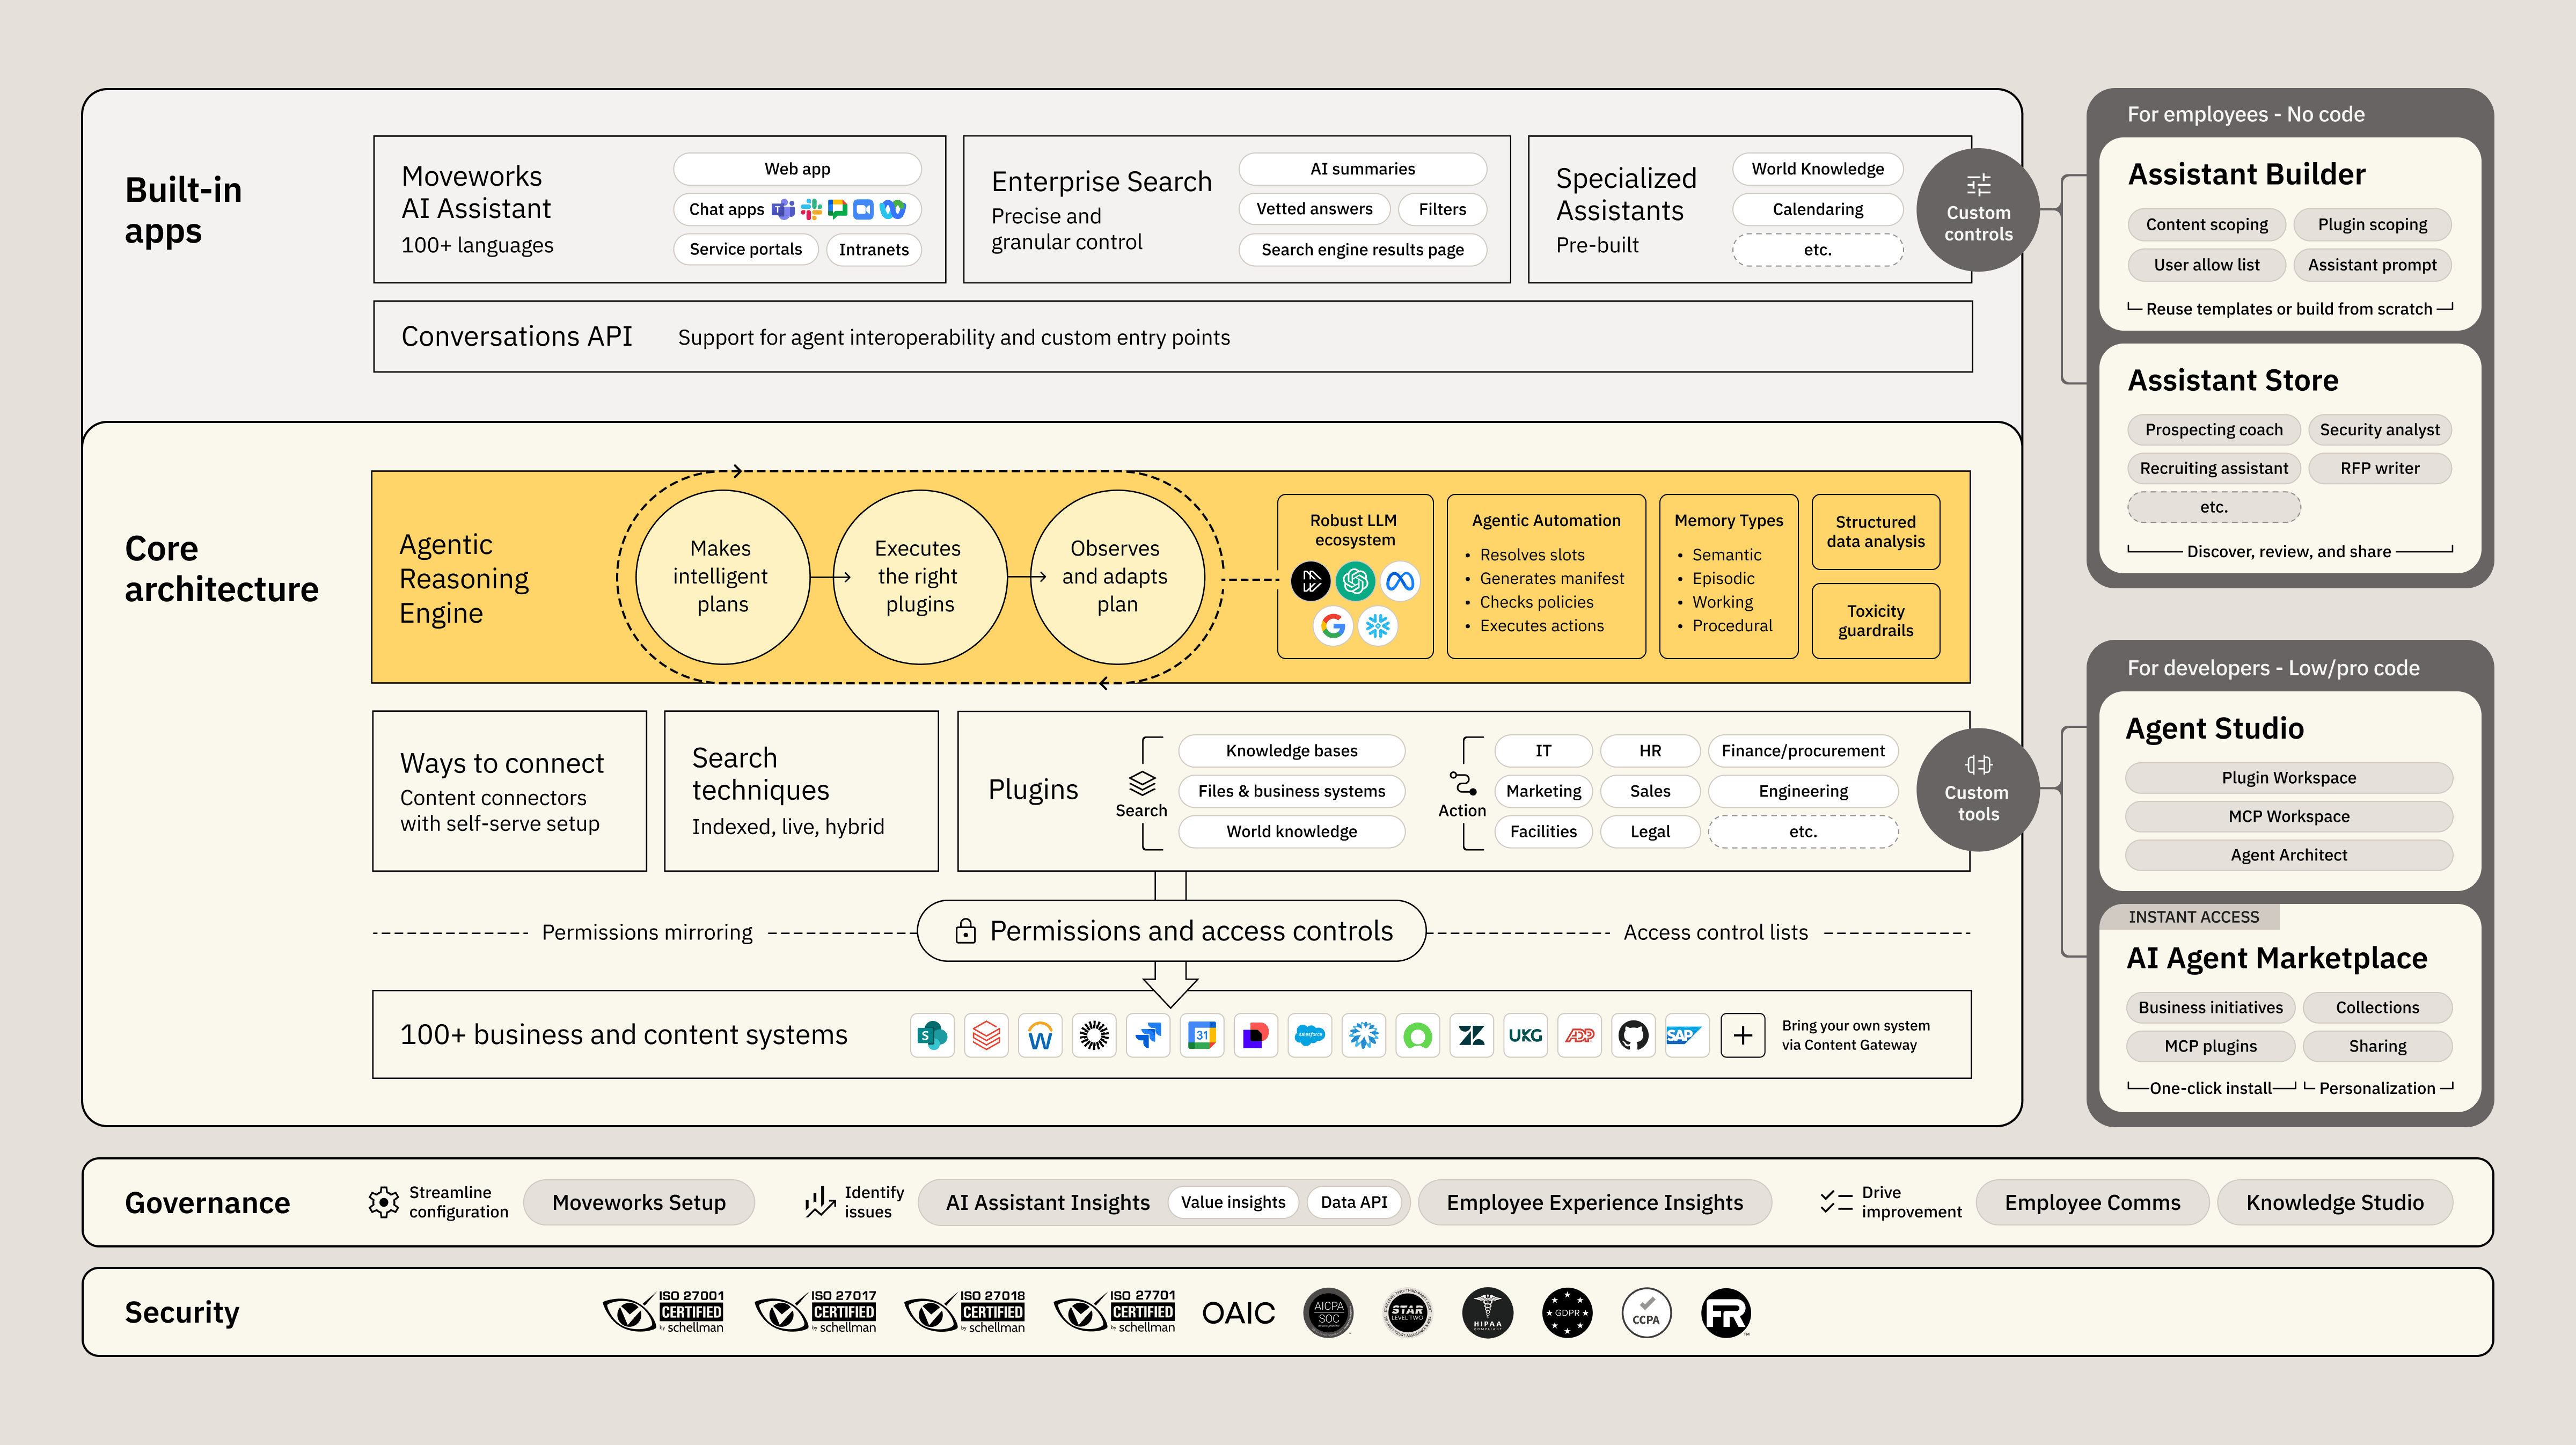Select the Moveworks Setup pill

(638, 1202)
